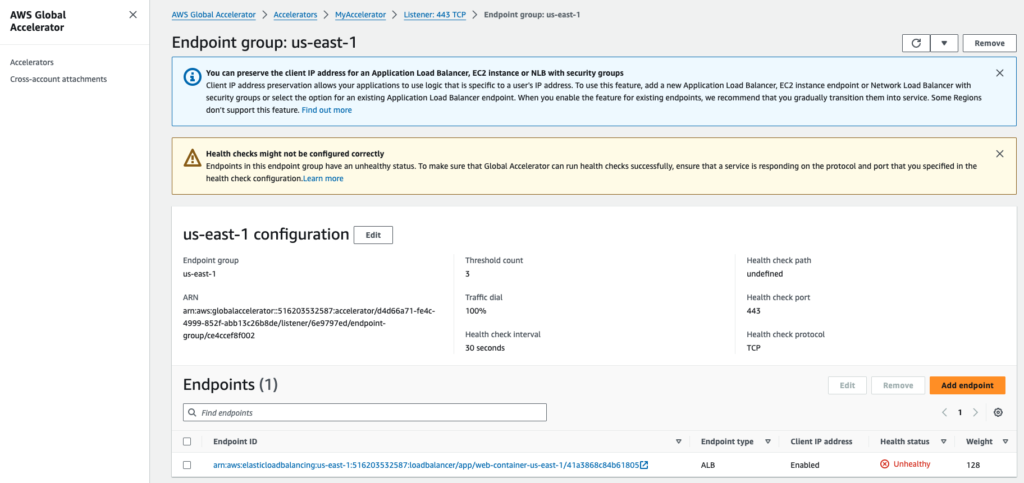
Task: Click the Health check path undefined value
Action: (765, 274)
